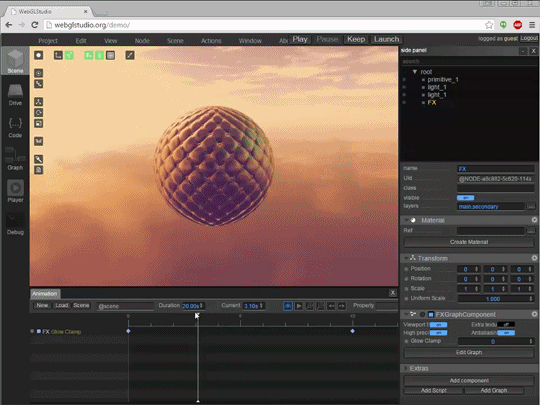Click the Edit Graph button
Screen dimensions: 540x405
point(469,352)
